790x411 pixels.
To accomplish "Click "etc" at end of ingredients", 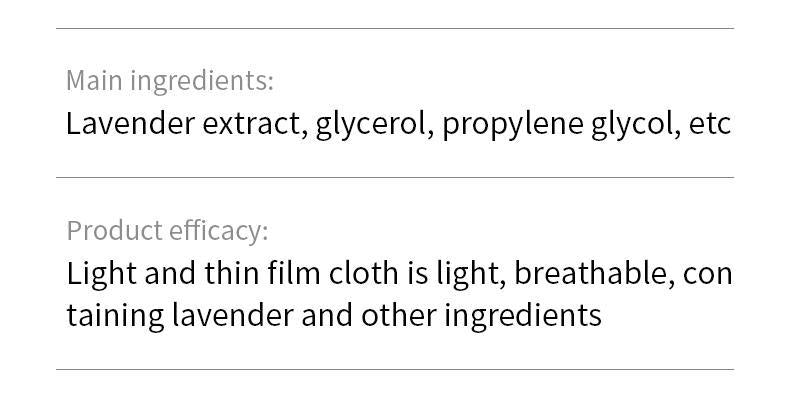I will coord(710,124).
